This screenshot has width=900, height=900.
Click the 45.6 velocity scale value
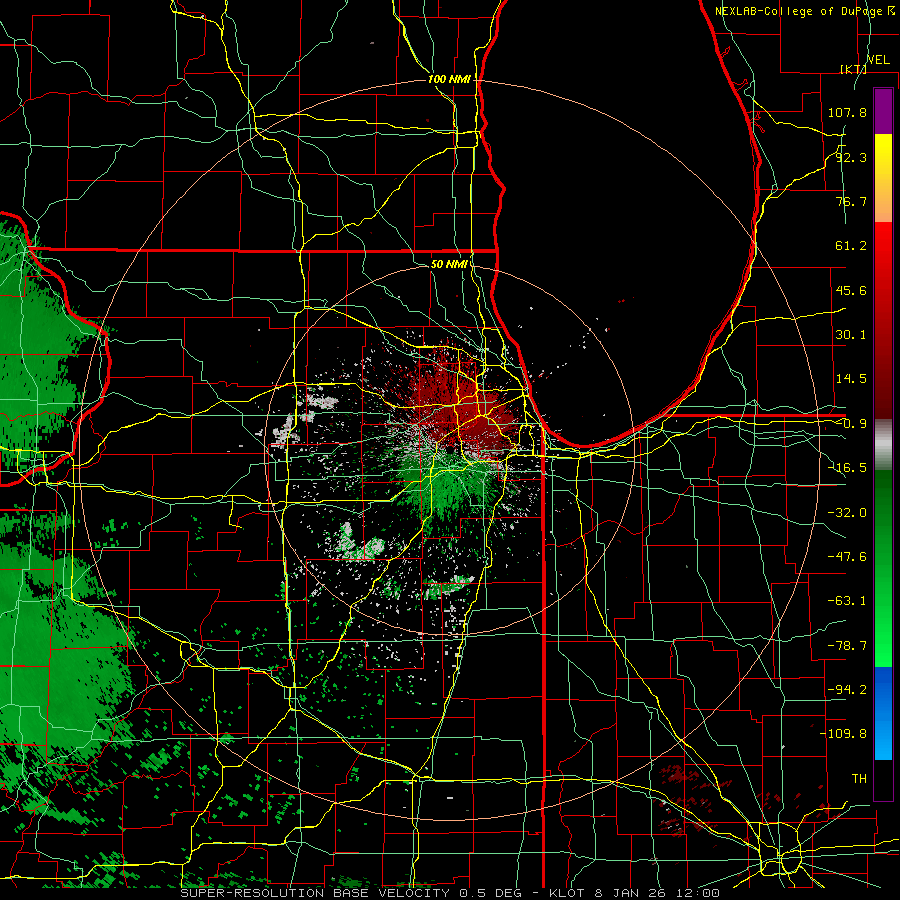pos(851,290)
